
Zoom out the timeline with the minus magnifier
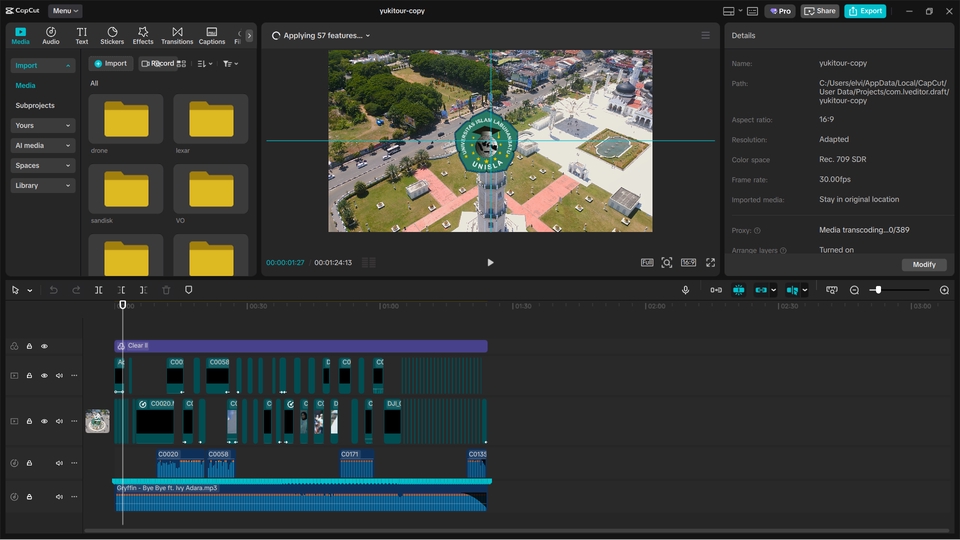point(855,290)
